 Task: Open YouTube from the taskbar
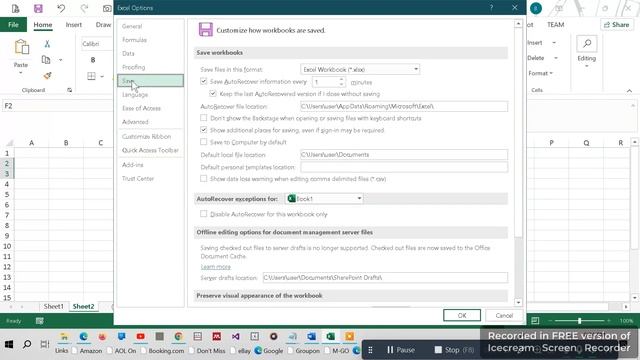point(140,336)
